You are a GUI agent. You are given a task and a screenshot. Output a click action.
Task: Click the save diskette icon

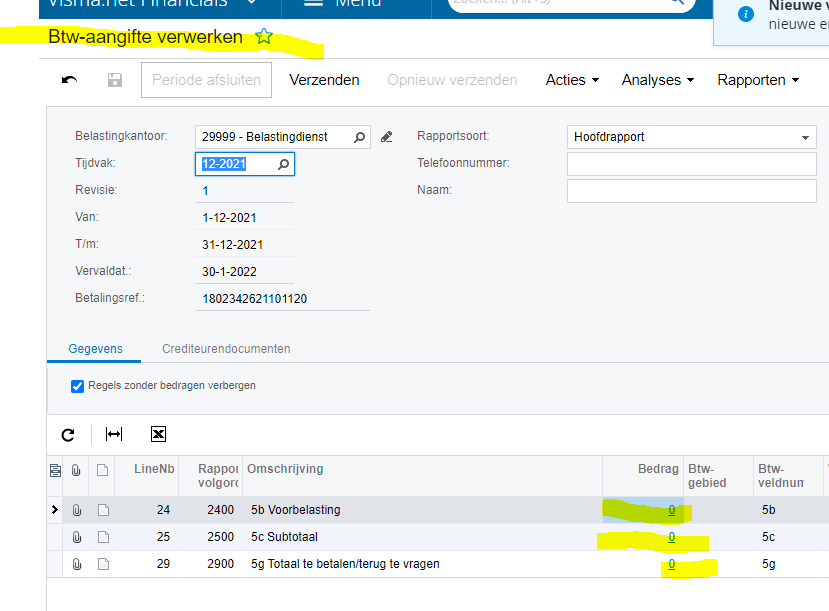coord(115,80)
